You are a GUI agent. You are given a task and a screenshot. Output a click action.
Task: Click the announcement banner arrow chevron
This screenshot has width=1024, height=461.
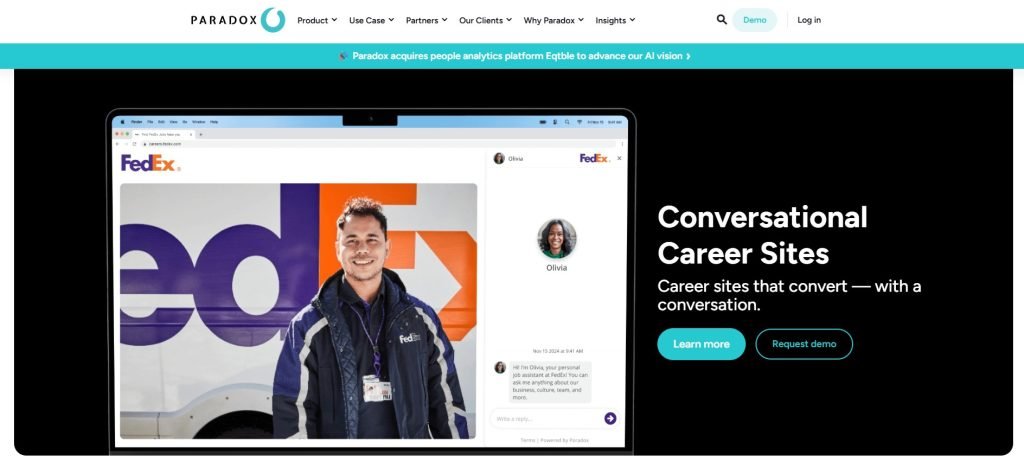[x=688, y=56]
